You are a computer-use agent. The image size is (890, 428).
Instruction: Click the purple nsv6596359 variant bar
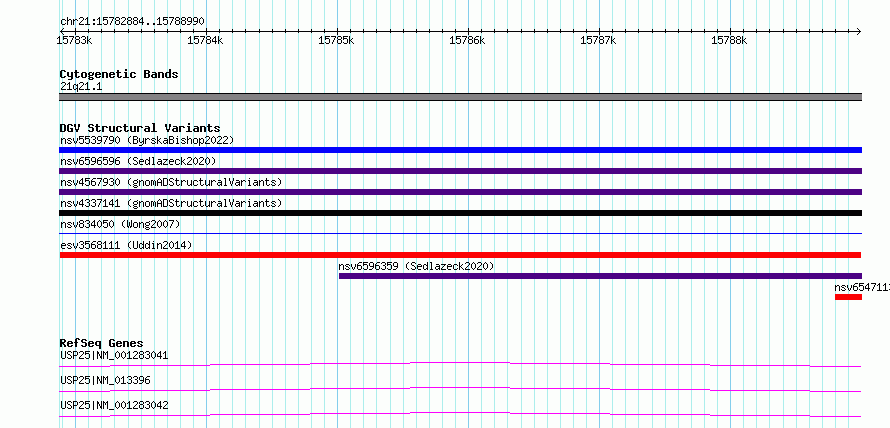(600, 276)
